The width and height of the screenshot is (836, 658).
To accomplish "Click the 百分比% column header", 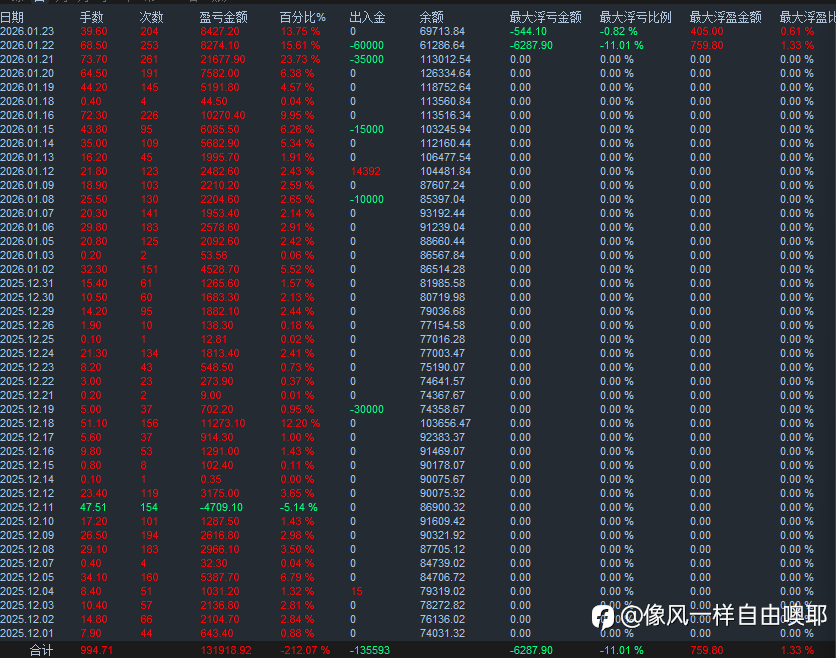I will click(302, 18).
